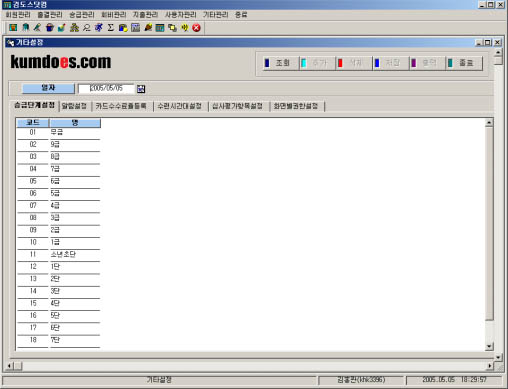Click the blue trash bucket toolbar icon
Image resolution: width=508 pixels, height=389 pixels.
[x=50, y=28]
